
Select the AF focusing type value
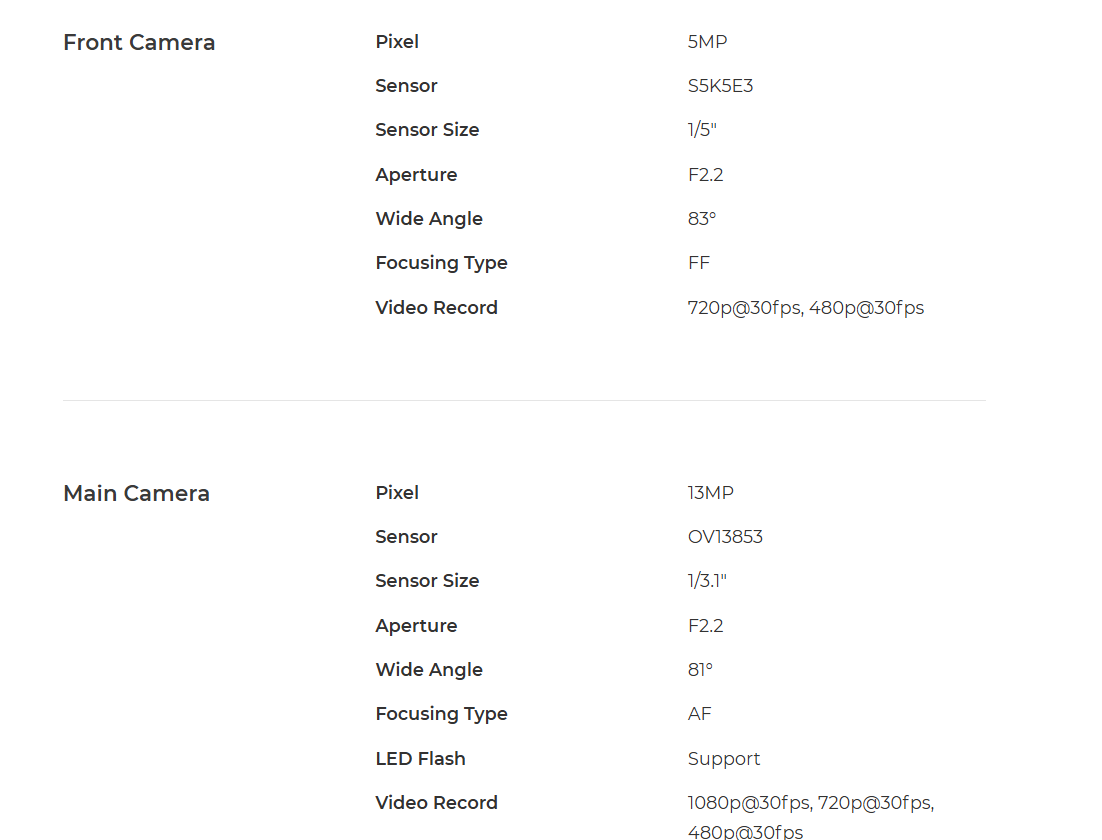point(699,714)
